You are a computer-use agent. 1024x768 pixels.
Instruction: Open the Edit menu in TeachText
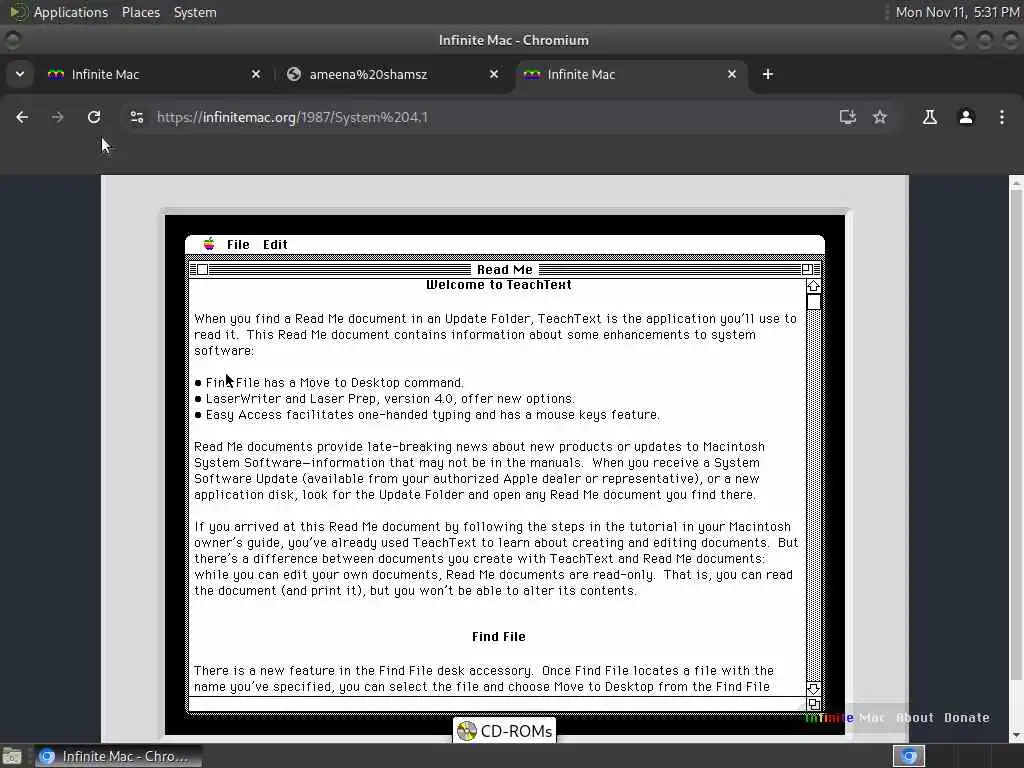tap(275, 244)
